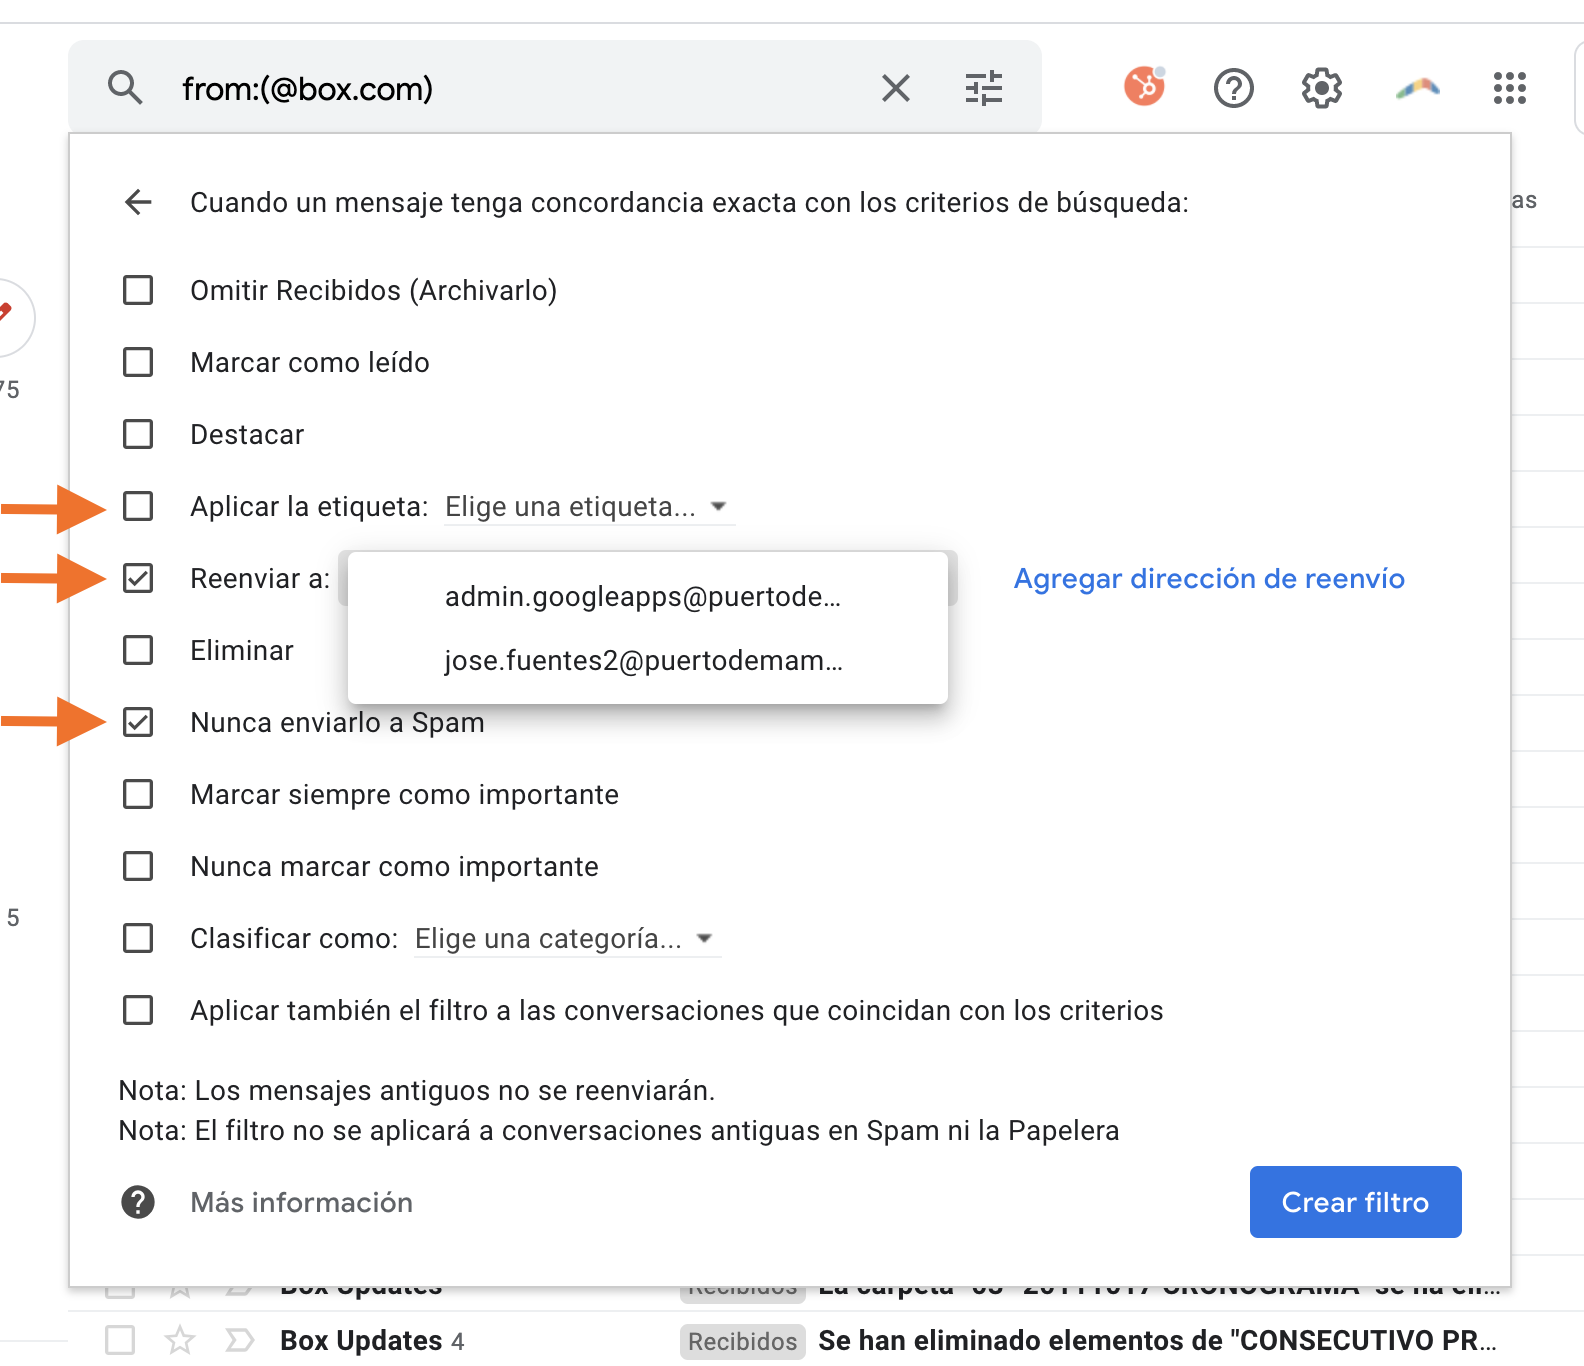Open the Help question mark icon
Screen dimensions: 1584x1366
1233,88
